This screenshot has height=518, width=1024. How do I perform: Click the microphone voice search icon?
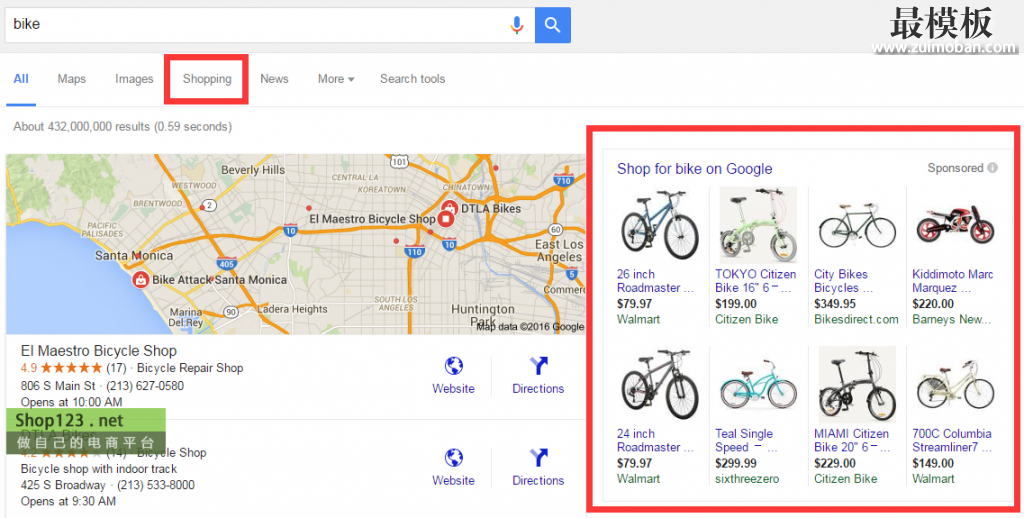(517, 25)
